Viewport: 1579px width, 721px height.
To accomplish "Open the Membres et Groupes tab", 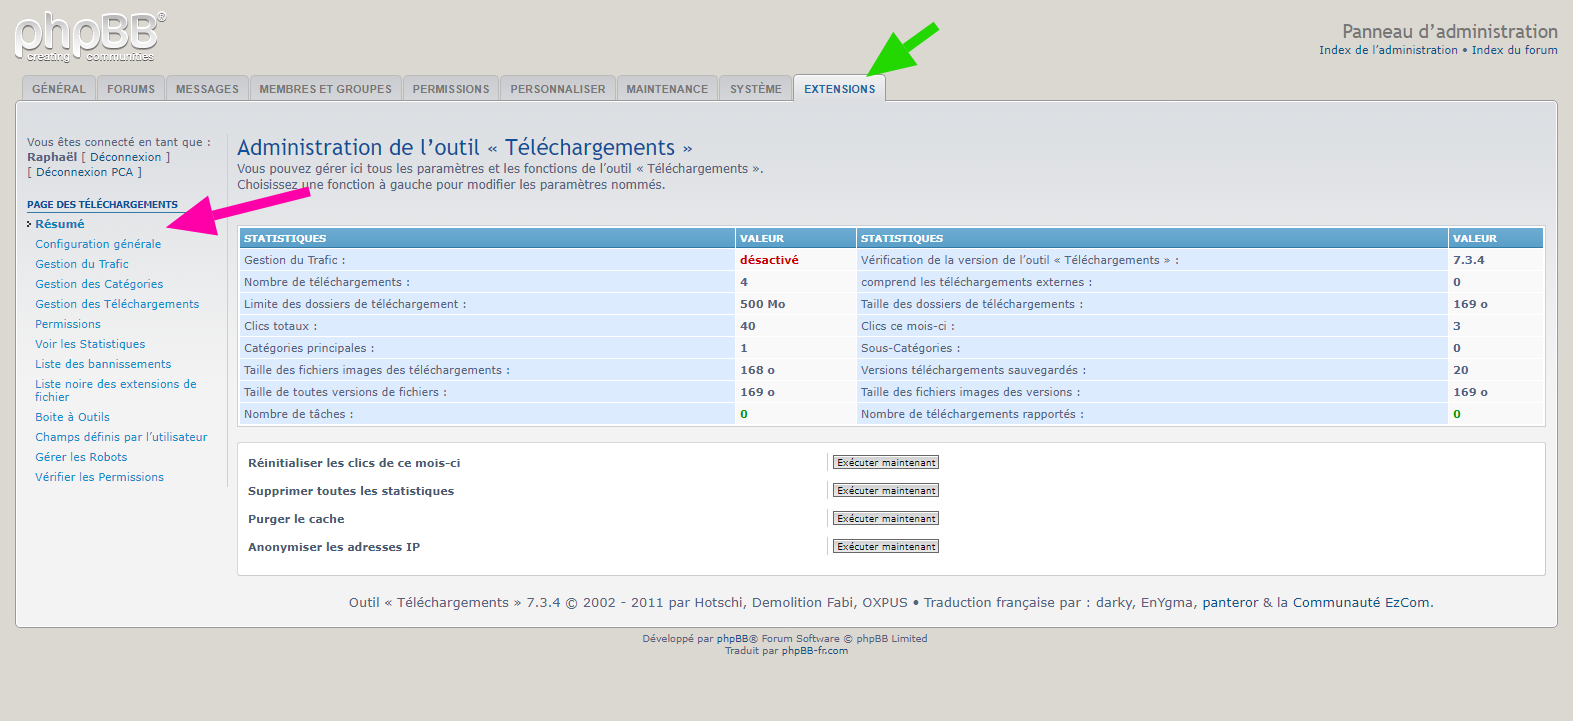I will coord(325,89).
